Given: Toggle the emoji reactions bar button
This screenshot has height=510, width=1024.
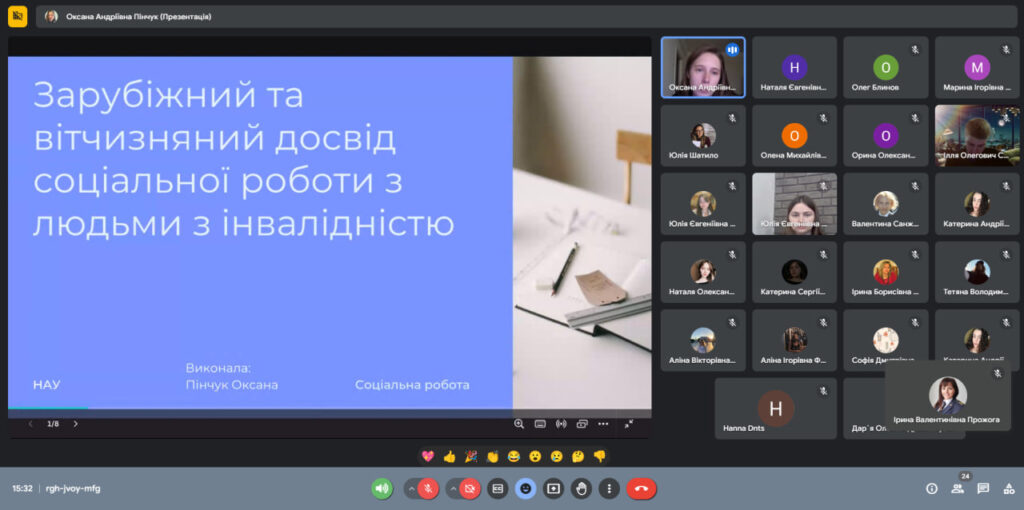Looking at the screenshot, I should pos(525,489).
